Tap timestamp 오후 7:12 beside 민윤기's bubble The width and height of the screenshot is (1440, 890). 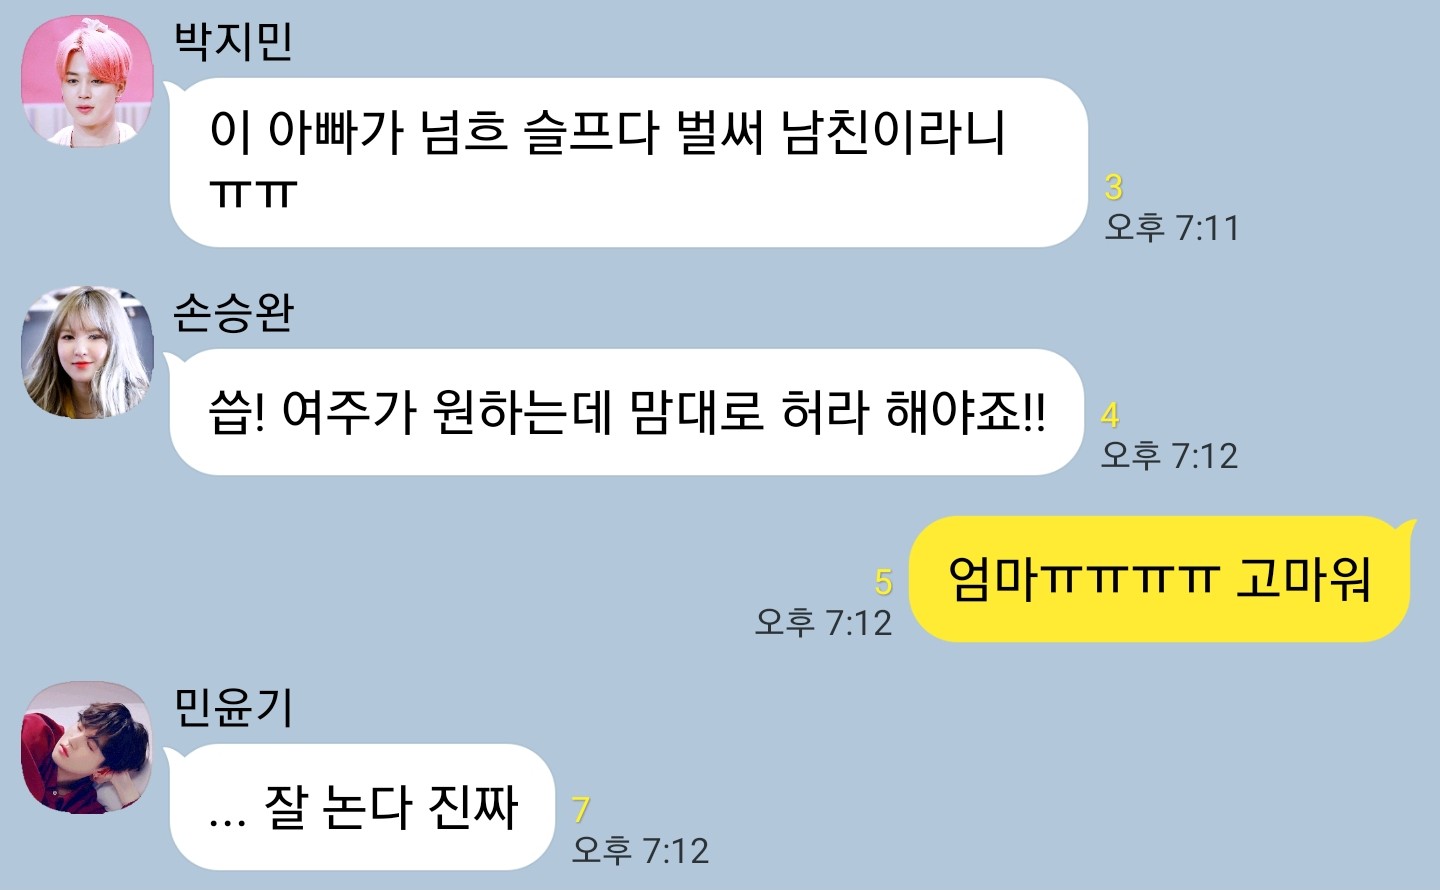coord(640,851)
